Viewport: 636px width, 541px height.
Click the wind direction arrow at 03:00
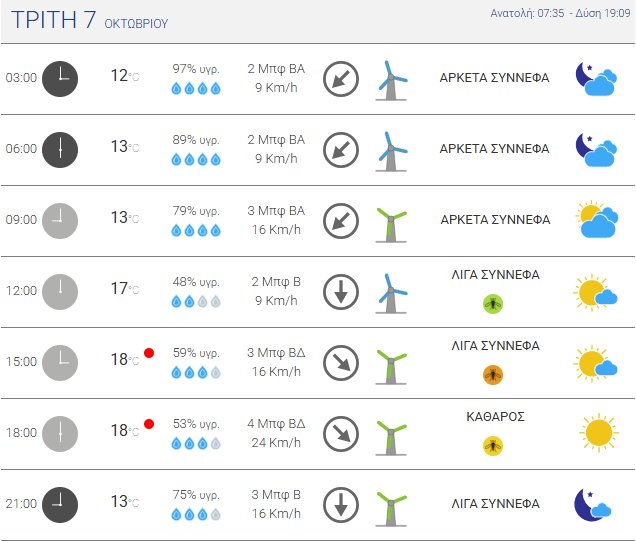tap(341, 78)
